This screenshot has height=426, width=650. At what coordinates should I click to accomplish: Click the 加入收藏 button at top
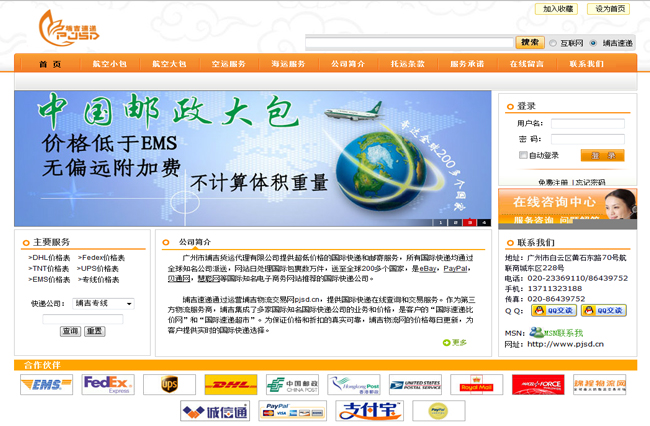pos(558,9)
